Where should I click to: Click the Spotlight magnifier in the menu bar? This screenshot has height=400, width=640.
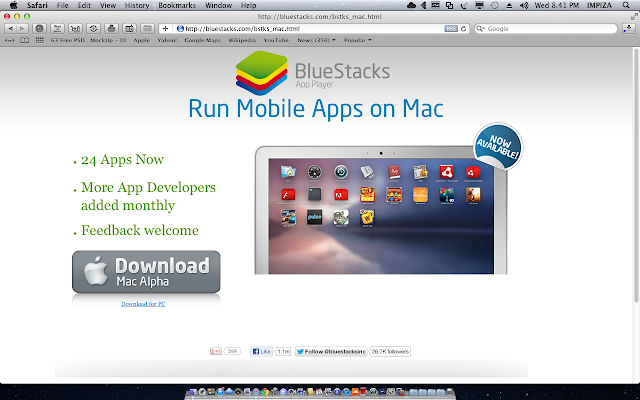(626, 5)
